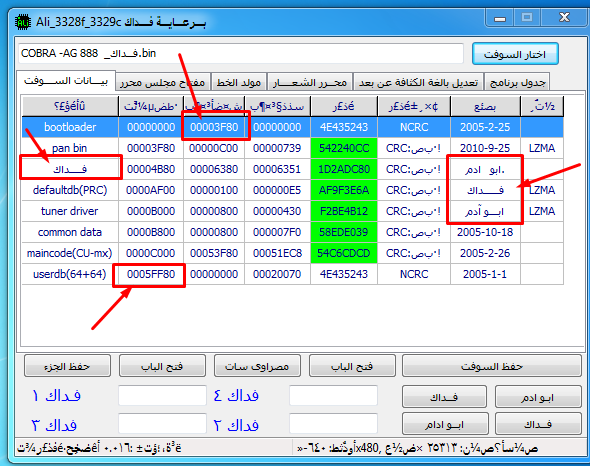Image resolution: width=590 pixels, height=466 pixels.
Task: Select the جدول برنامج tab
Action: 517,82
